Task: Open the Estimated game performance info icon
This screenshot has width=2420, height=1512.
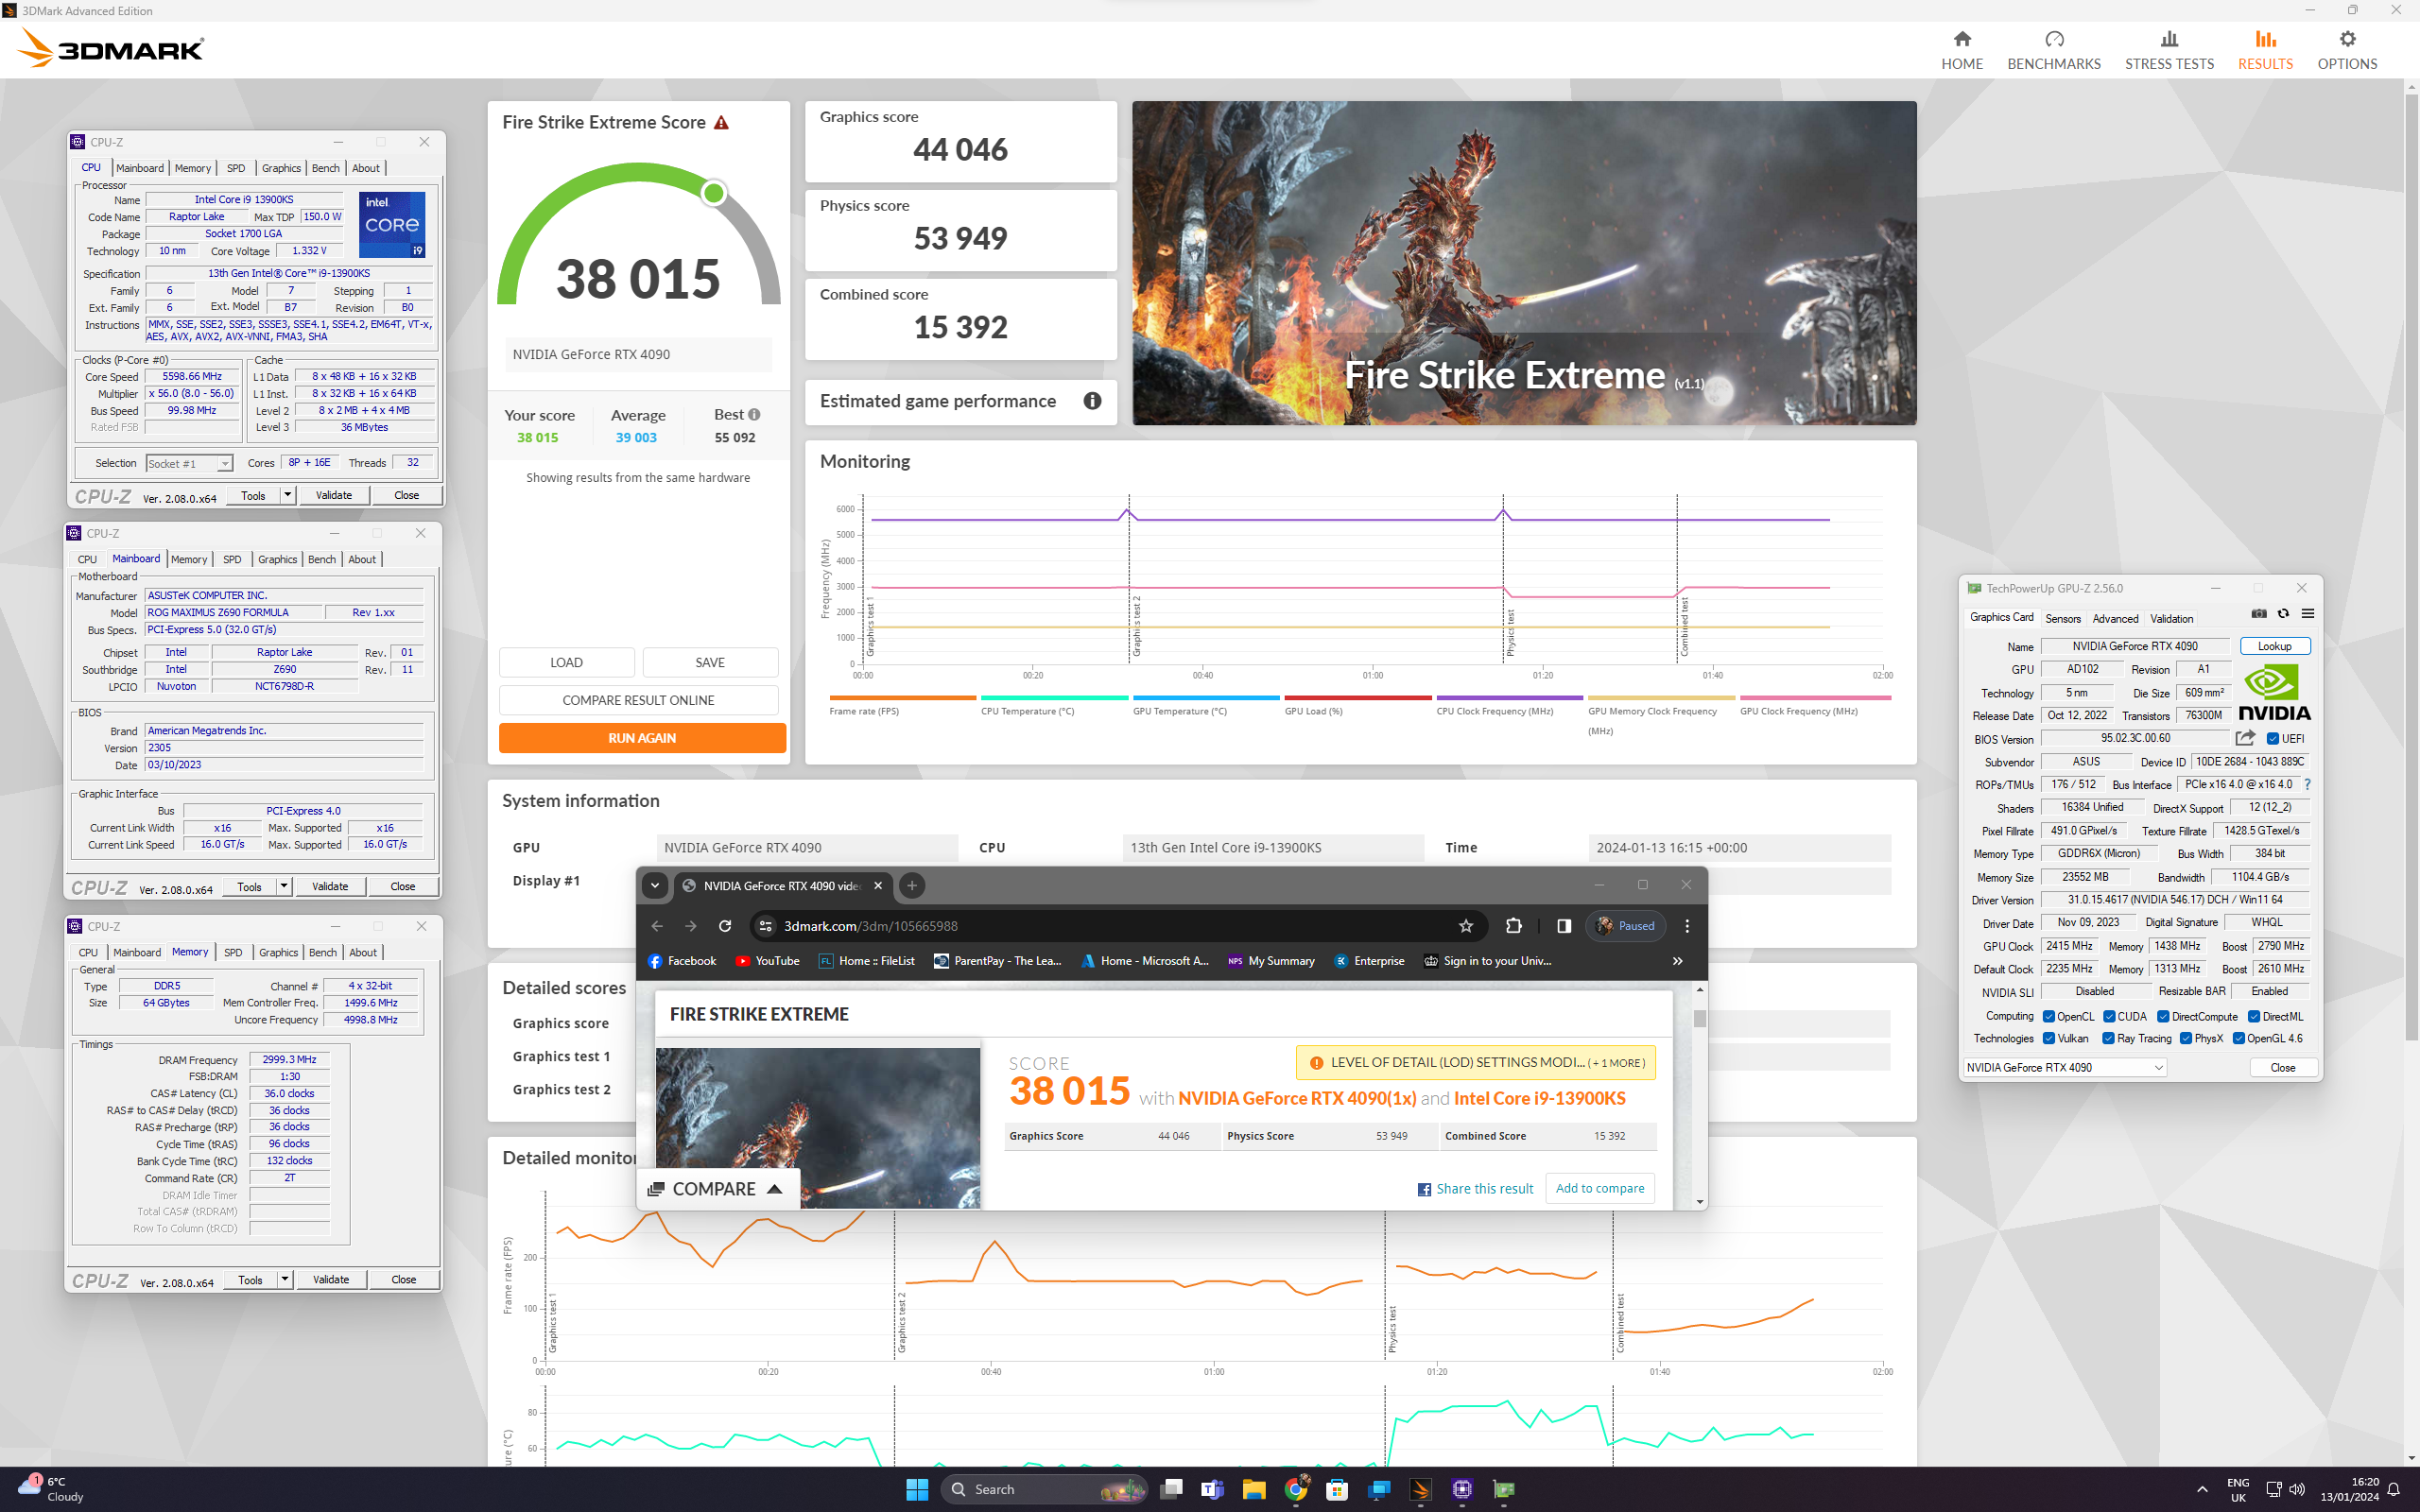Action: click(1092, 401)
